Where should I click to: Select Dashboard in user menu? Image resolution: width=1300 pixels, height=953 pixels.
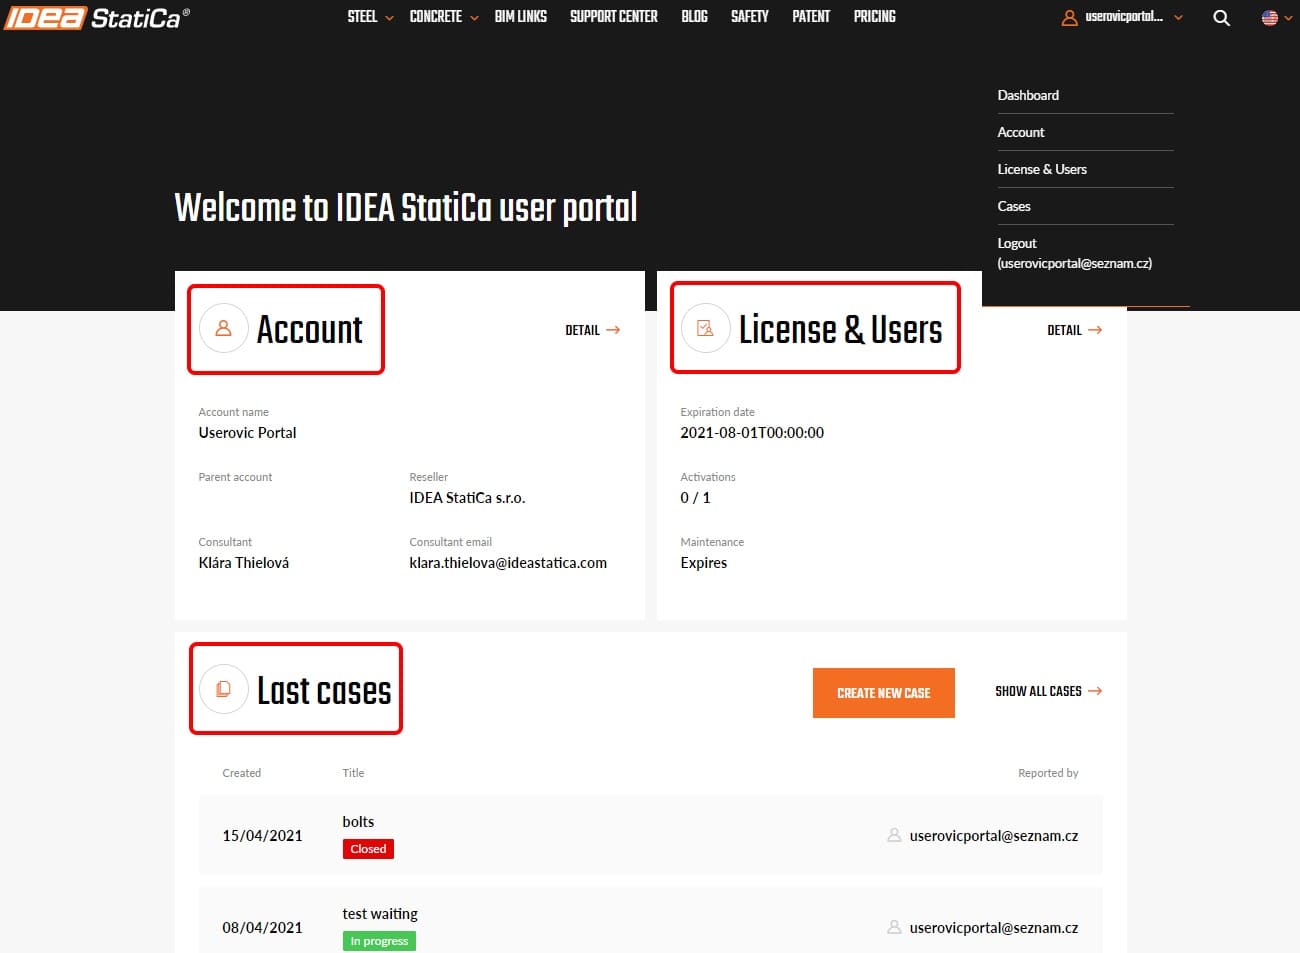tap(1028, 95)
